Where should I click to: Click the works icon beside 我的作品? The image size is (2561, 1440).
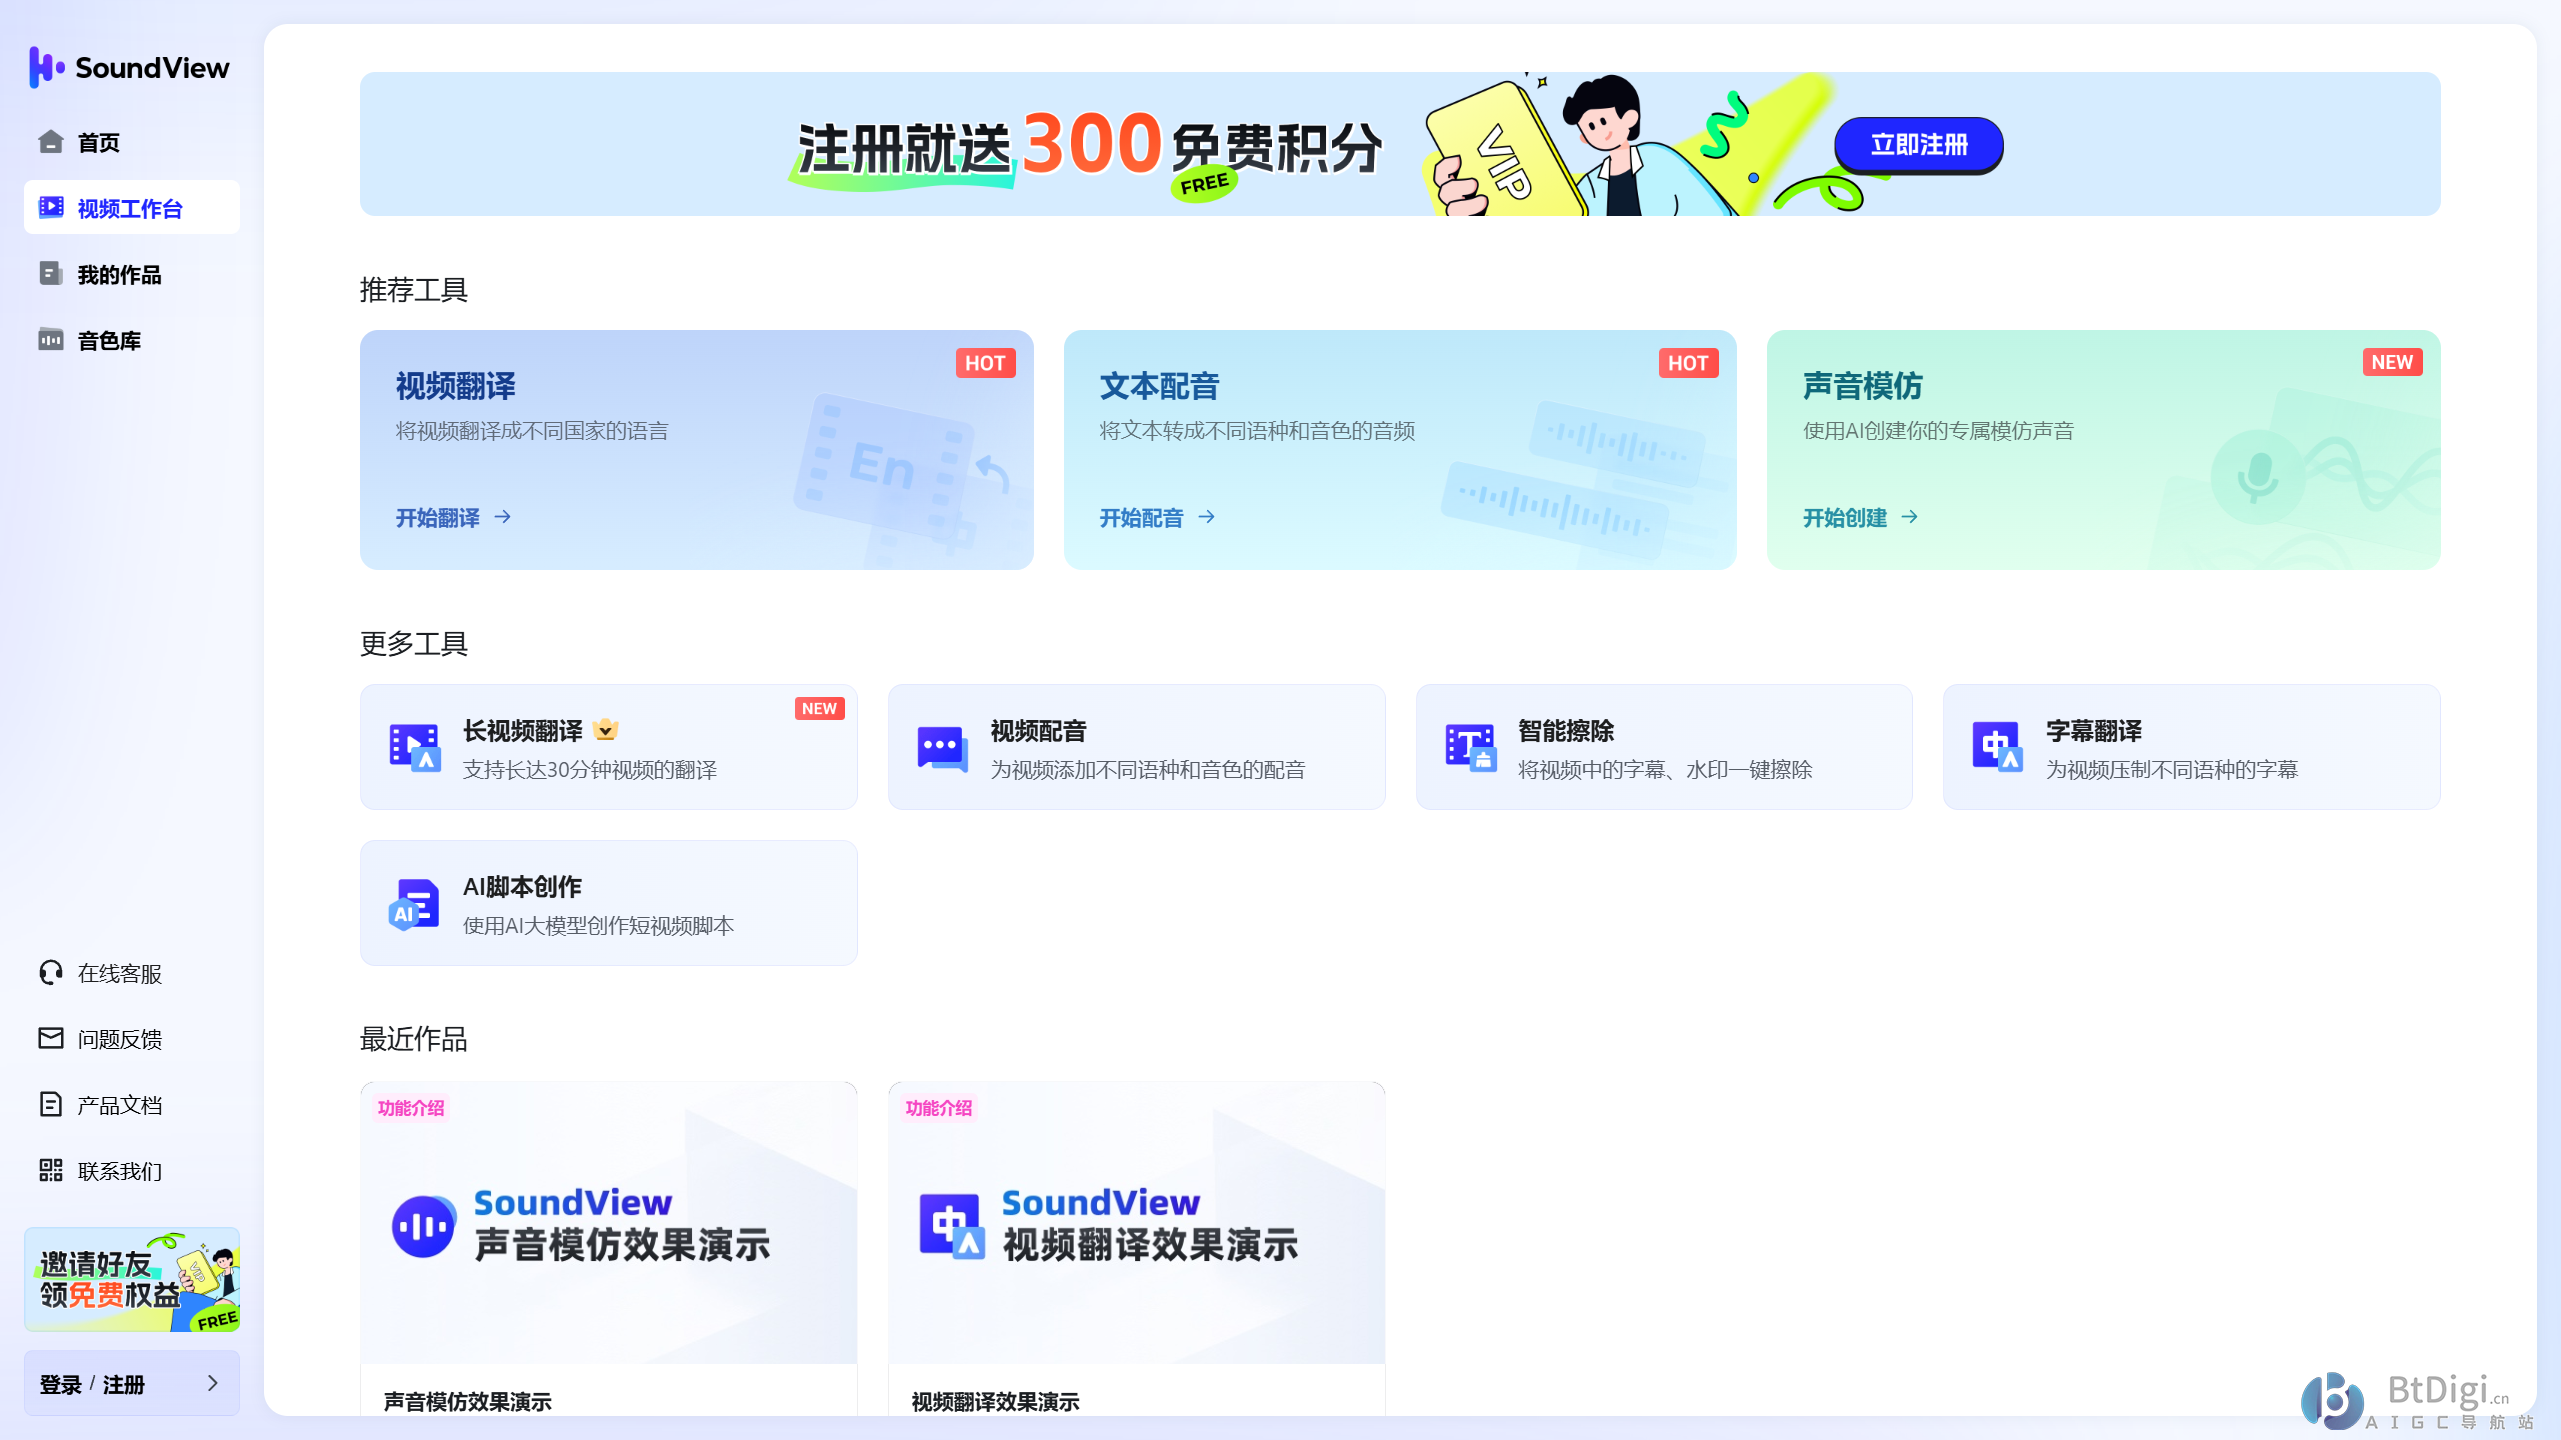pyautogui.click(x=51, y=273)
